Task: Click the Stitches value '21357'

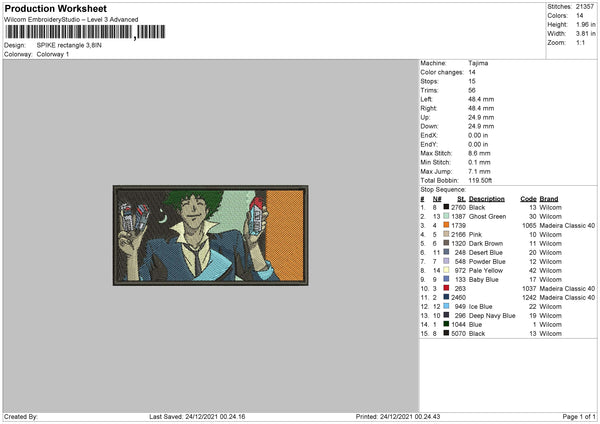Action: [585, 7]
